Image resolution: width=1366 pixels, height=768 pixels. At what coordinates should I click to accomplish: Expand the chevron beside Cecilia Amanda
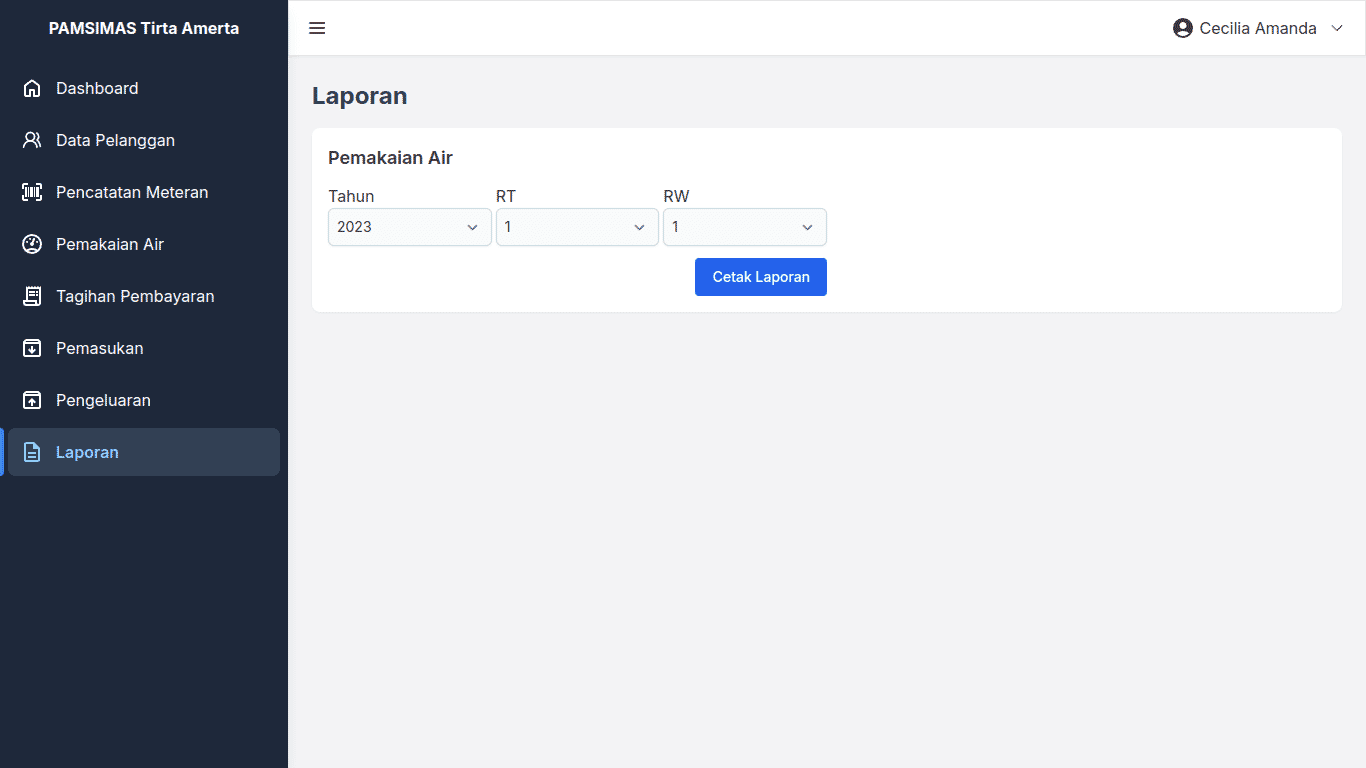[x=1337, y=28]
